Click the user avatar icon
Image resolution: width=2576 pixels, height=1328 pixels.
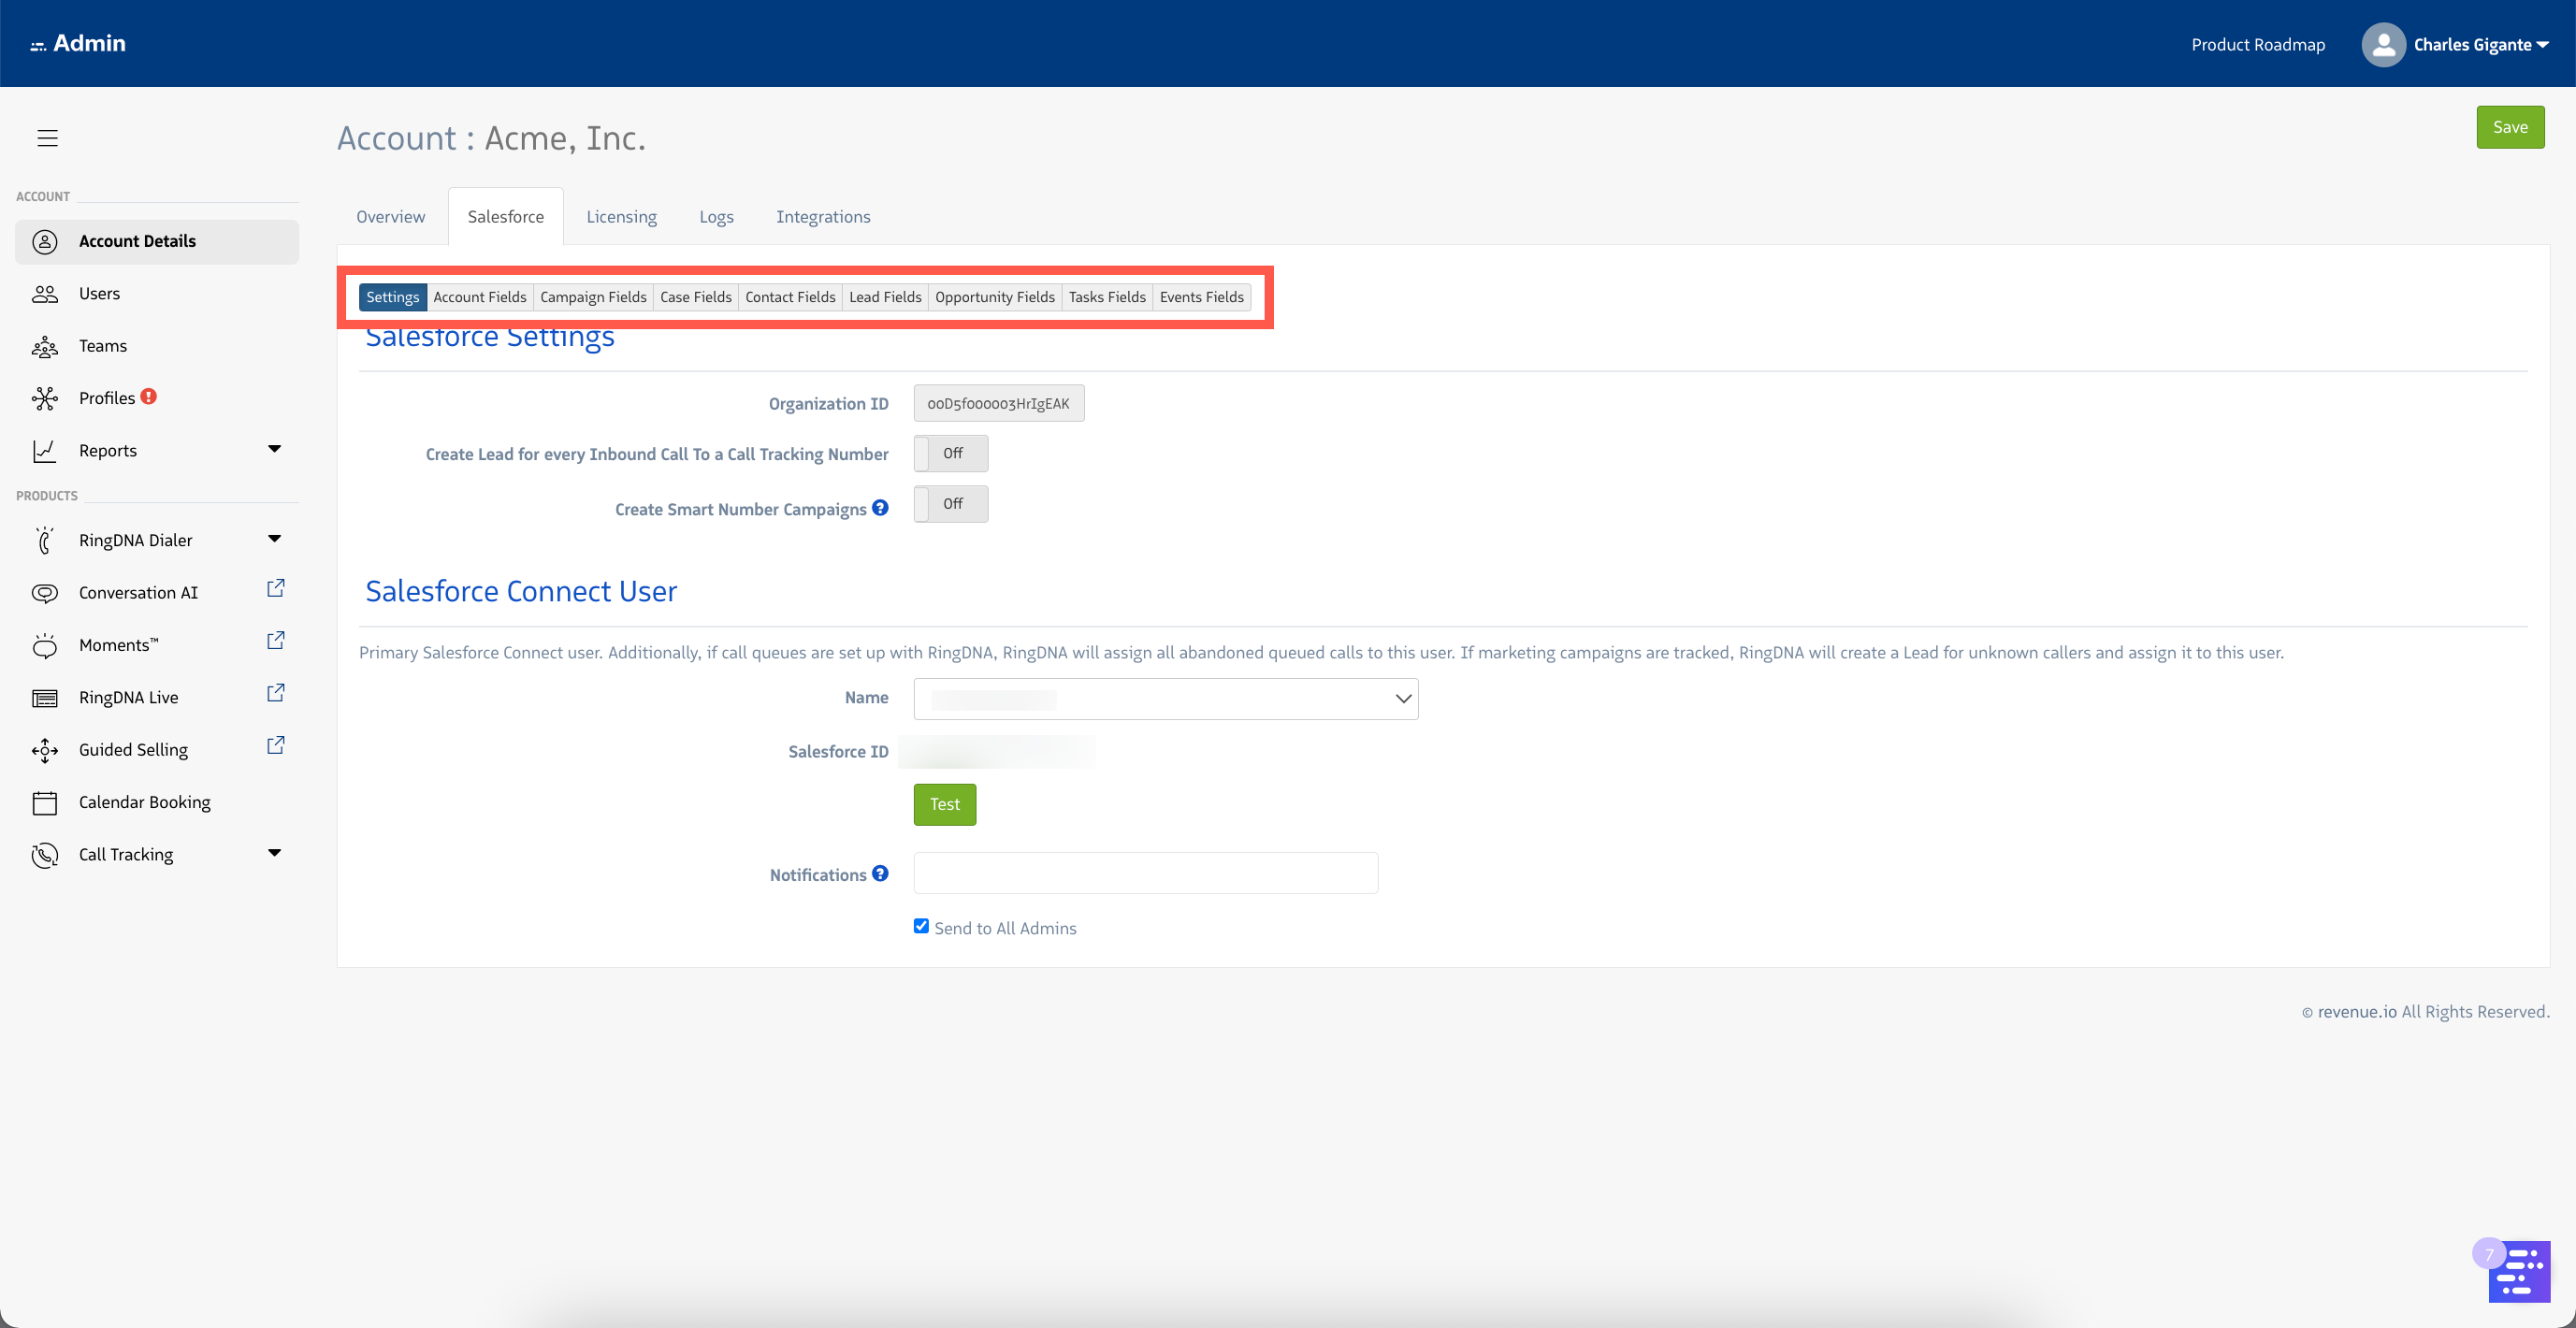point(2383,44)
